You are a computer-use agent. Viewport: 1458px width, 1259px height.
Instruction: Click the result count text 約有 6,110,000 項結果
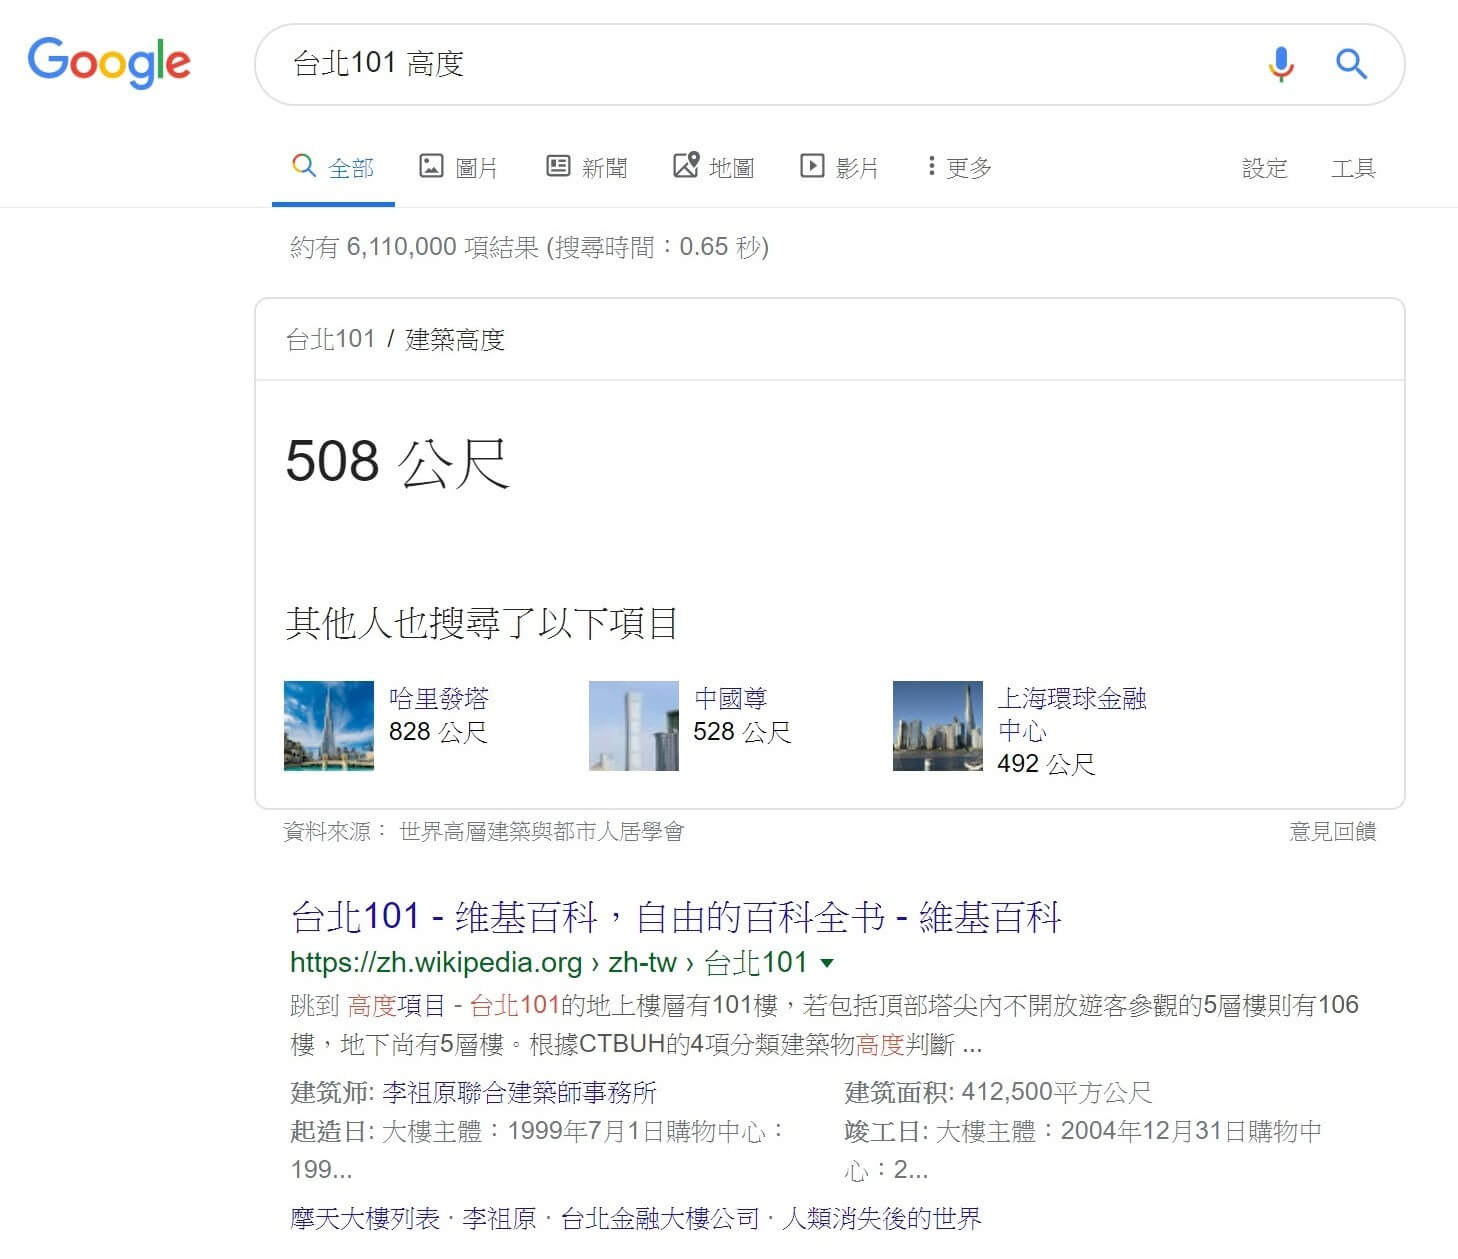click(x=415, y=247)
